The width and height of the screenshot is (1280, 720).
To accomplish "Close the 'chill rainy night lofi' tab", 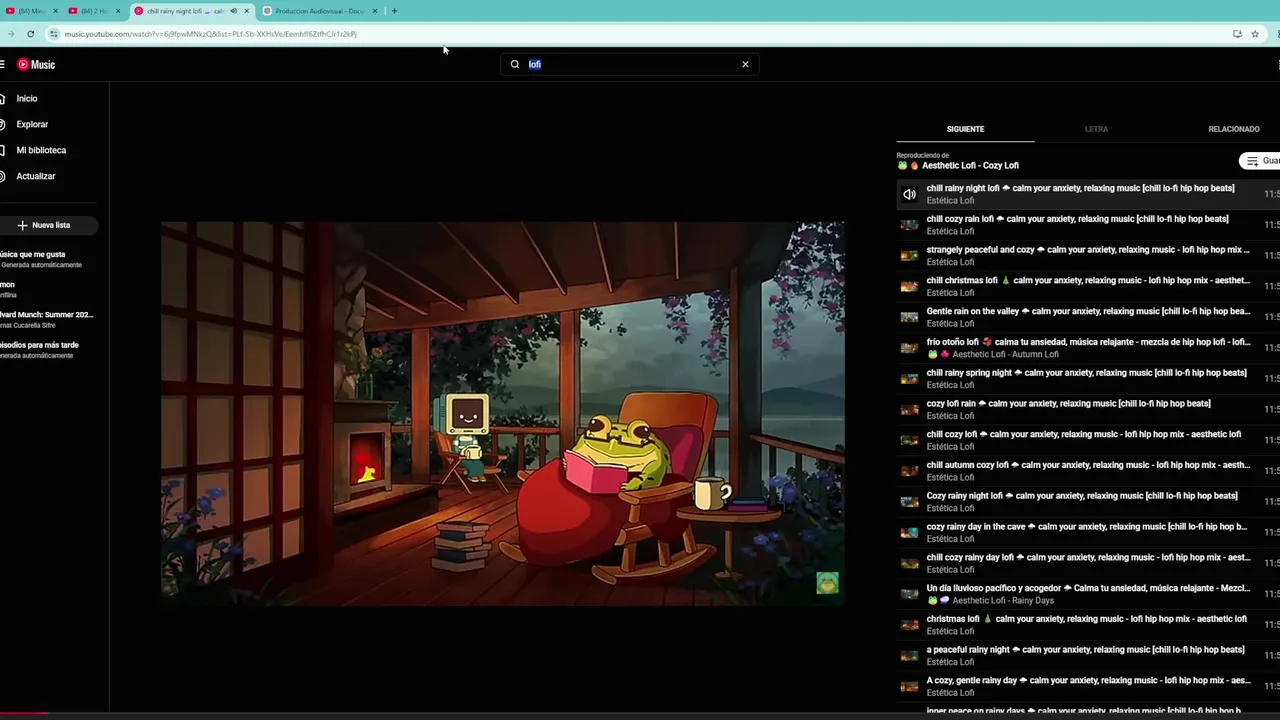I will coord(246,11).
